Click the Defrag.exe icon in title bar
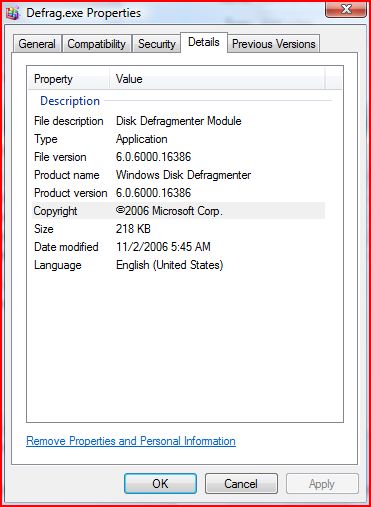 (x=13, y=13)
